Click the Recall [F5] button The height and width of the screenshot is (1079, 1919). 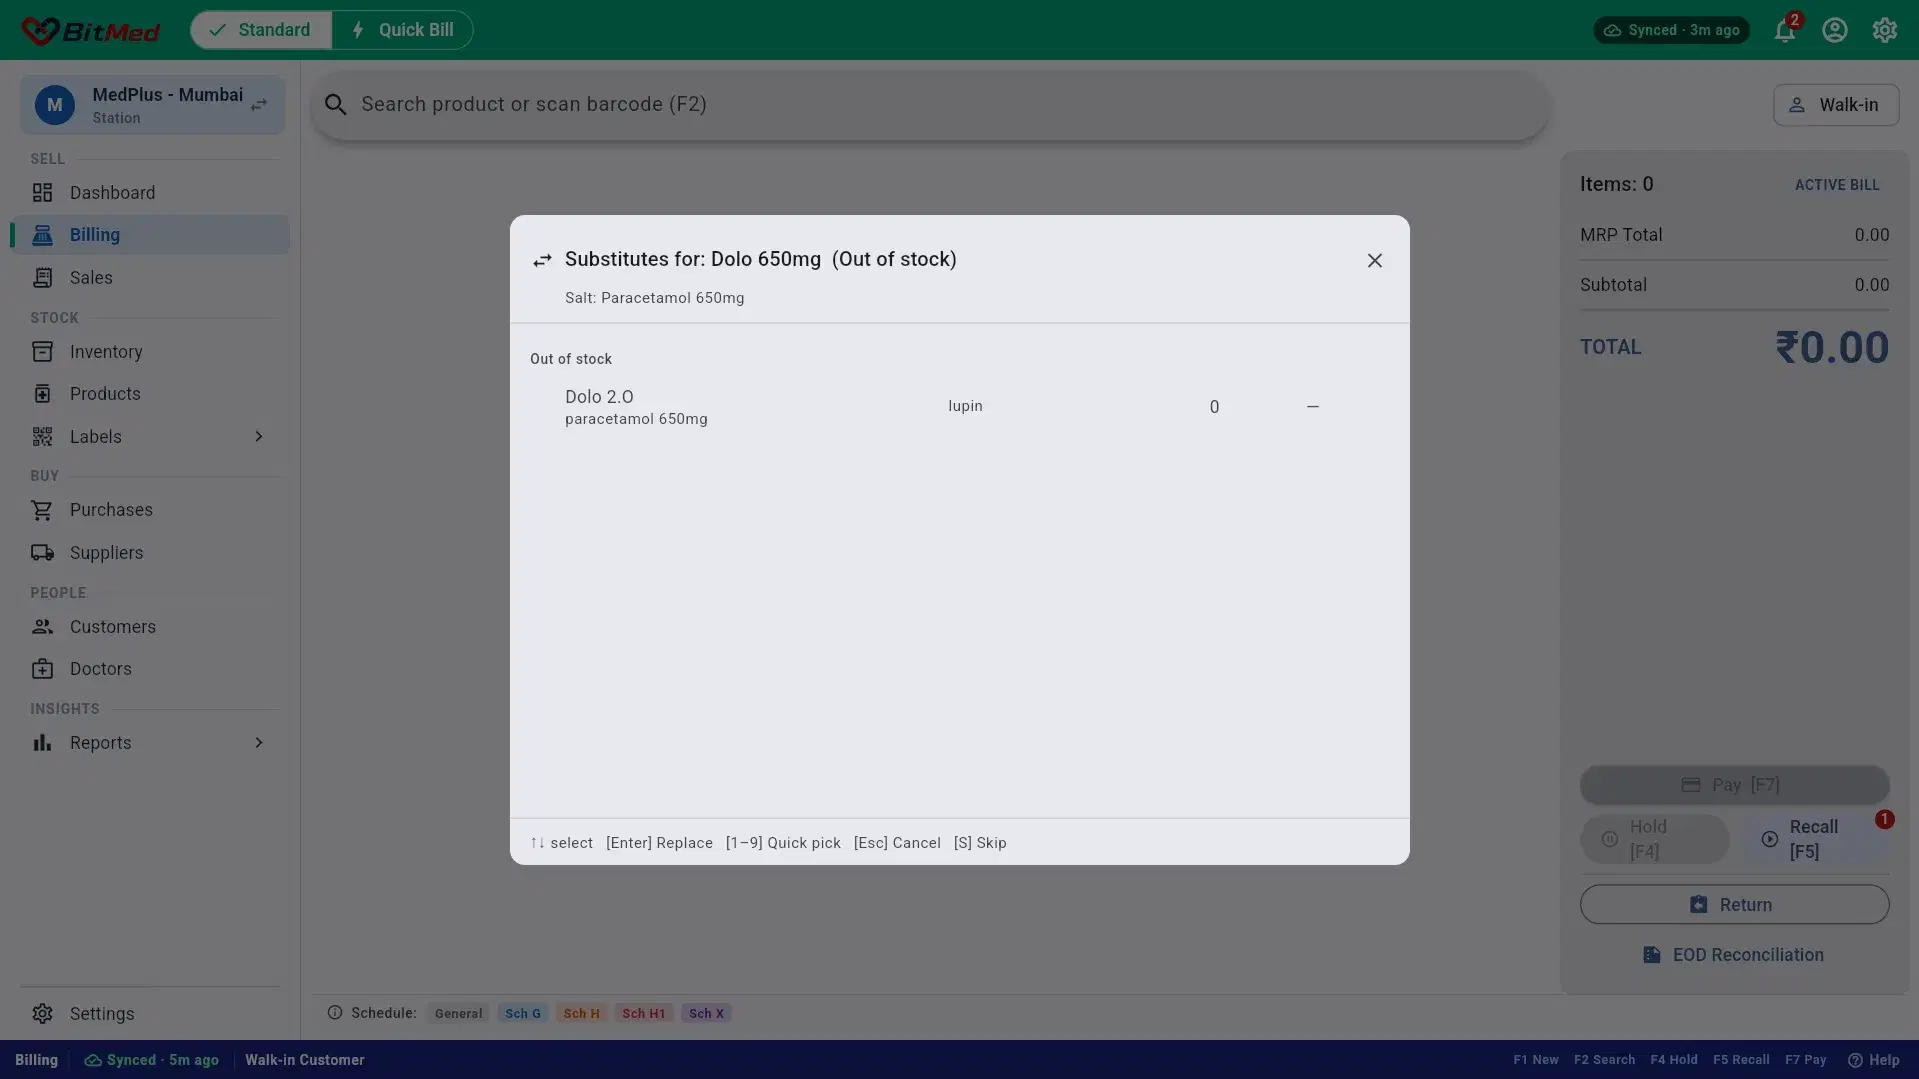(x=1817, y=839)
